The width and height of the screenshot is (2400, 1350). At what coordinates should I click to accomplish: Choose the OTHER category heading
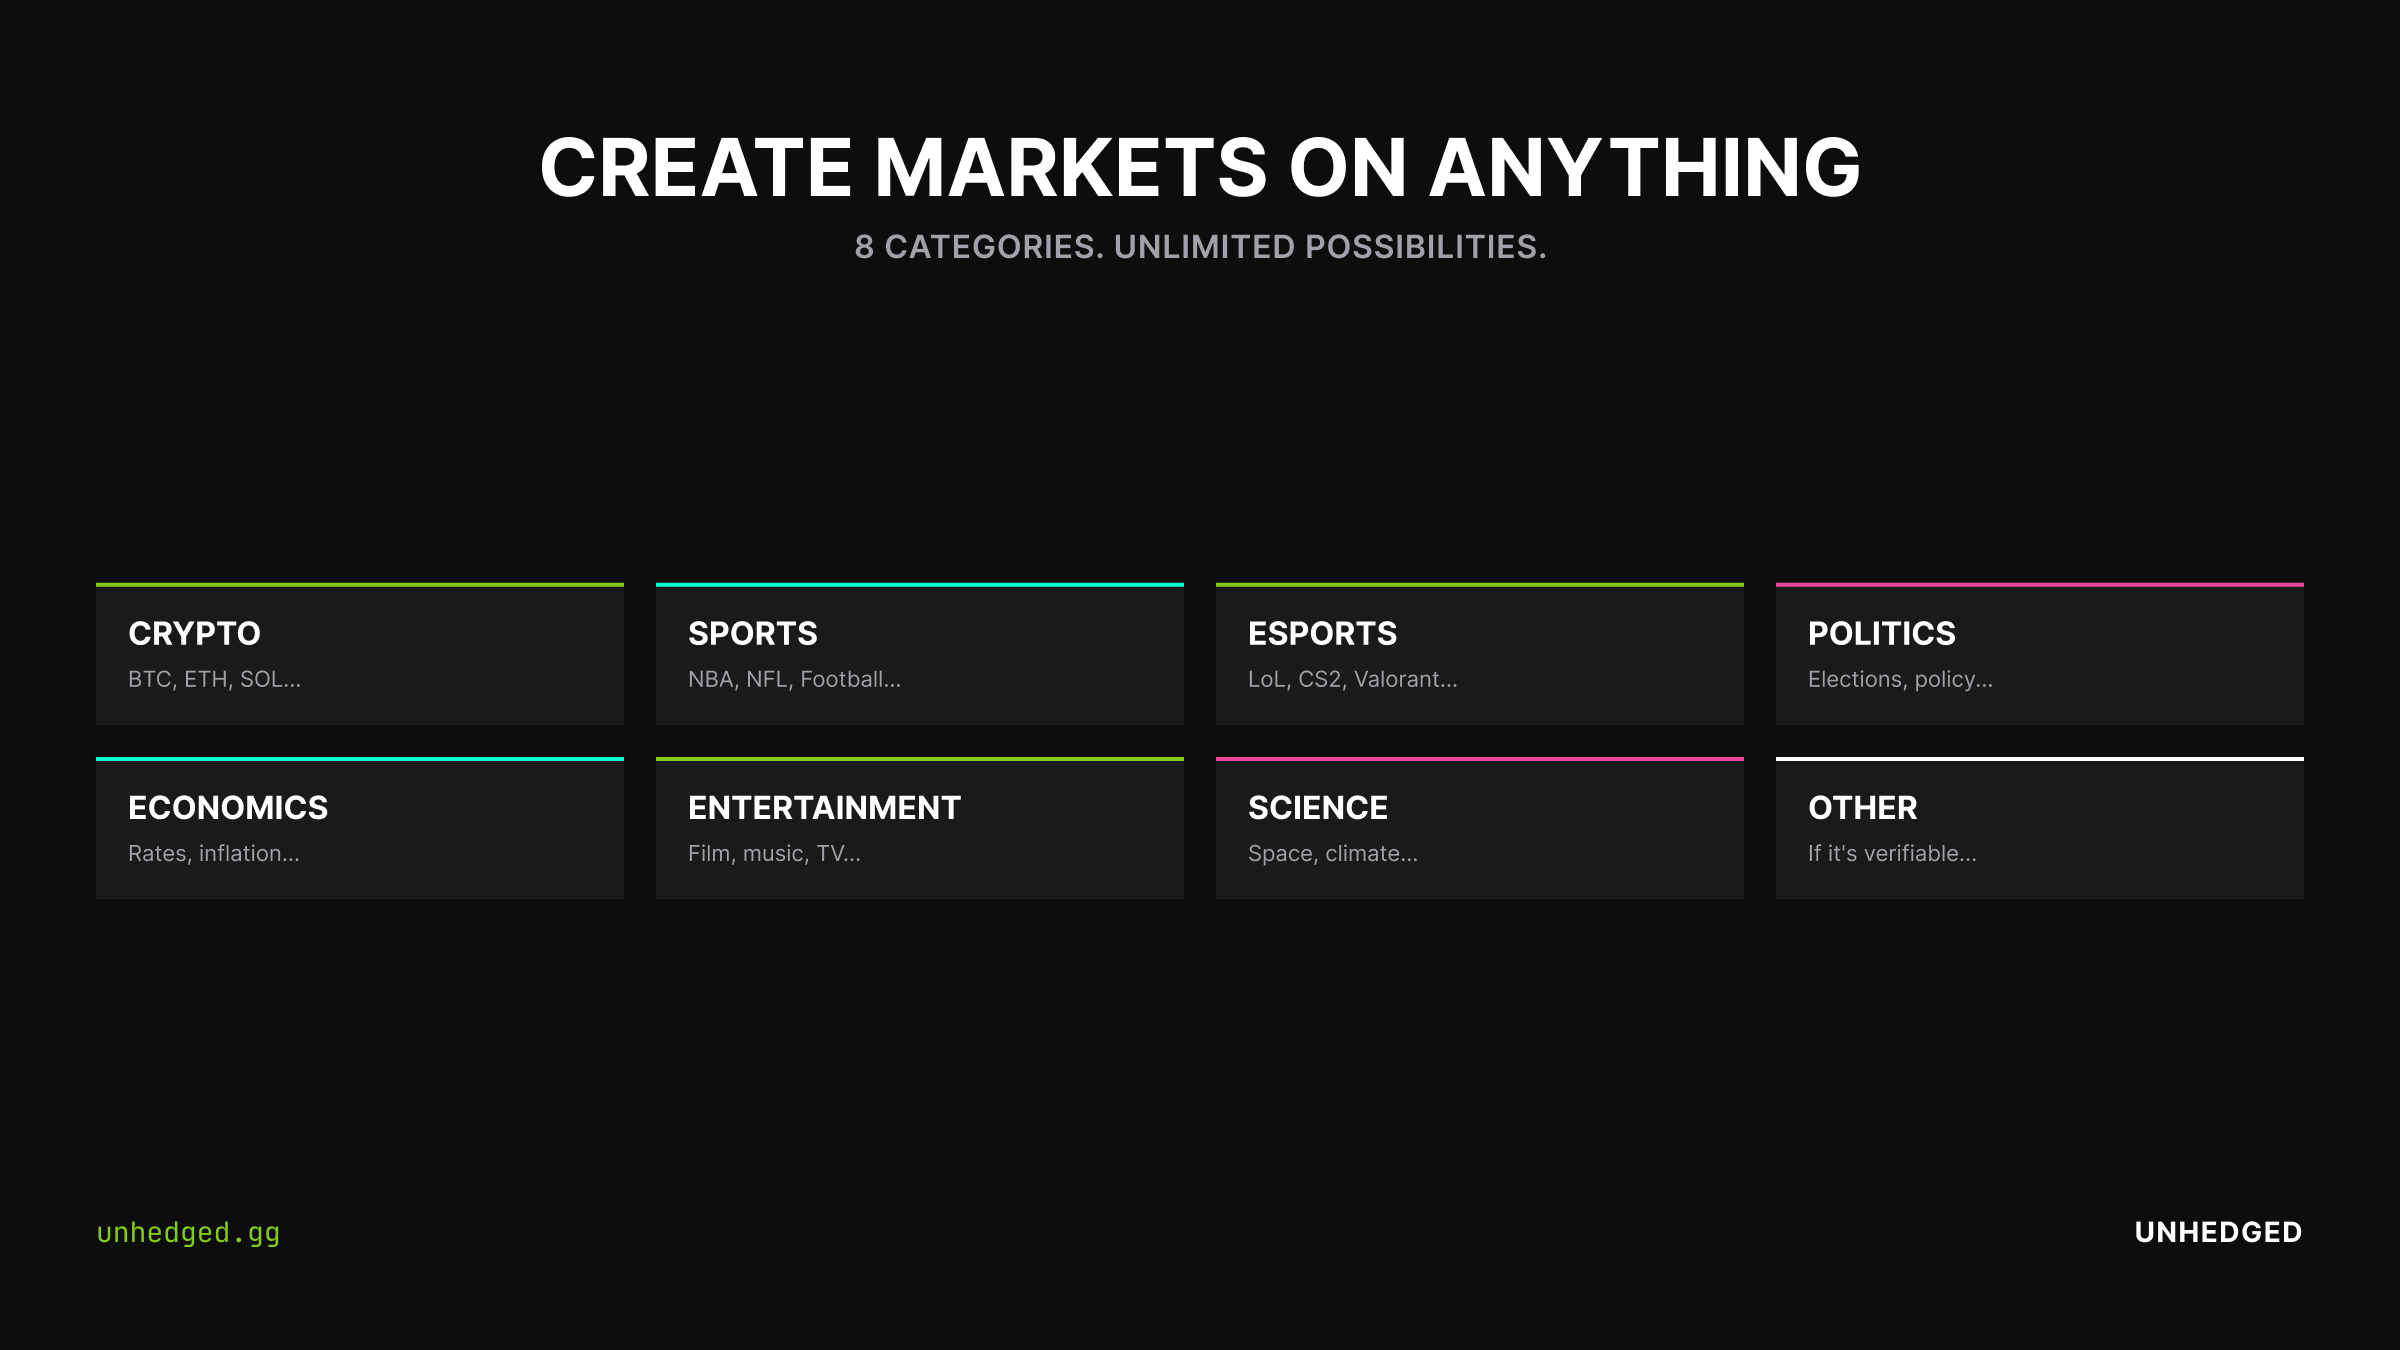pyautogui.click(x=1862, y=808)
